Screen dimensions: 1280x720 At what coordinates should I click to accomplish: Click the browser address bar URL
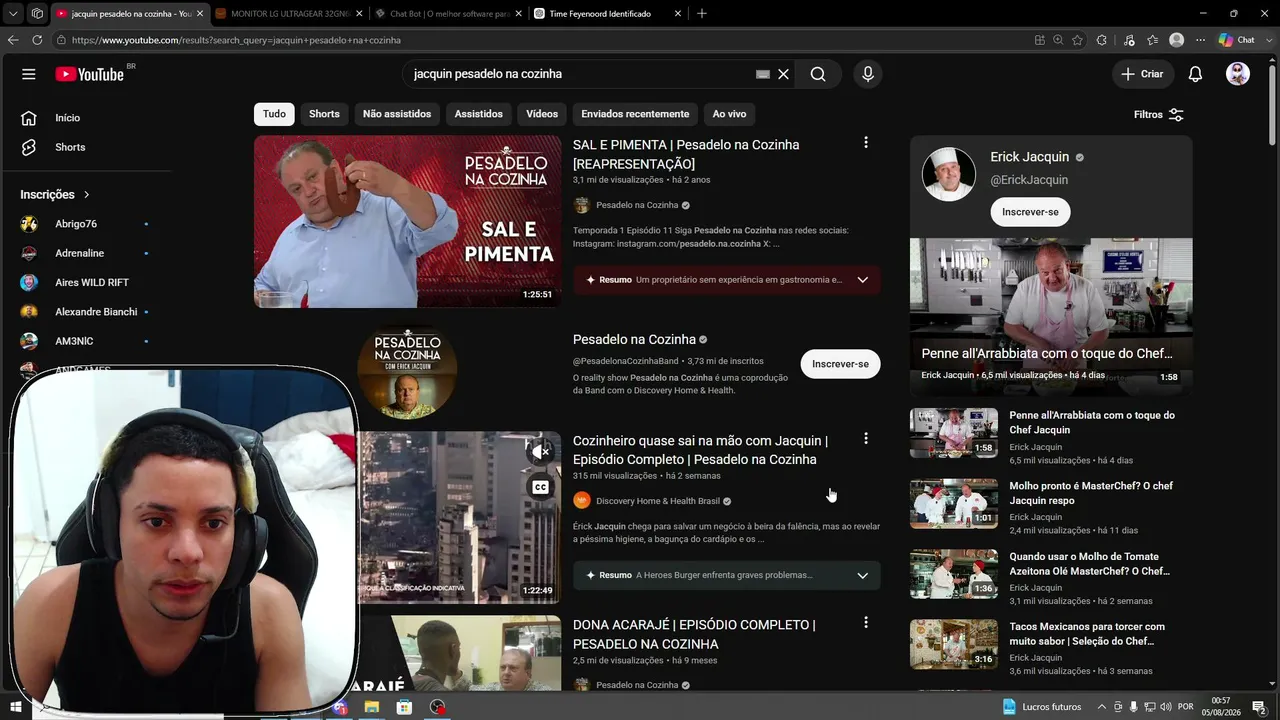pos(236,40)
